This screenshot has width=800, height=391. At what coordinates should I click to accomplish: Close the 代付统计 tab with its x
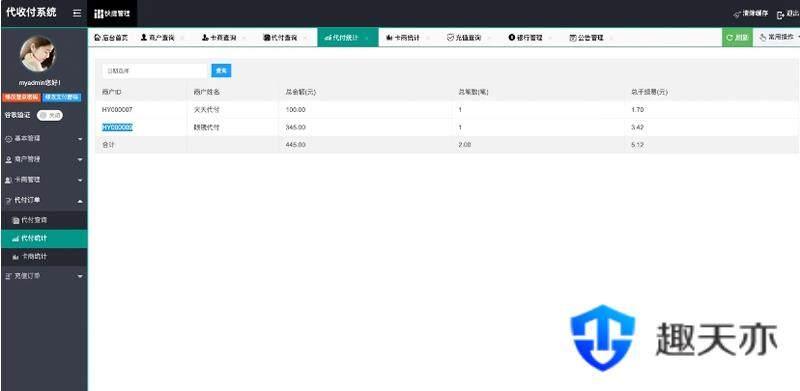367,38
